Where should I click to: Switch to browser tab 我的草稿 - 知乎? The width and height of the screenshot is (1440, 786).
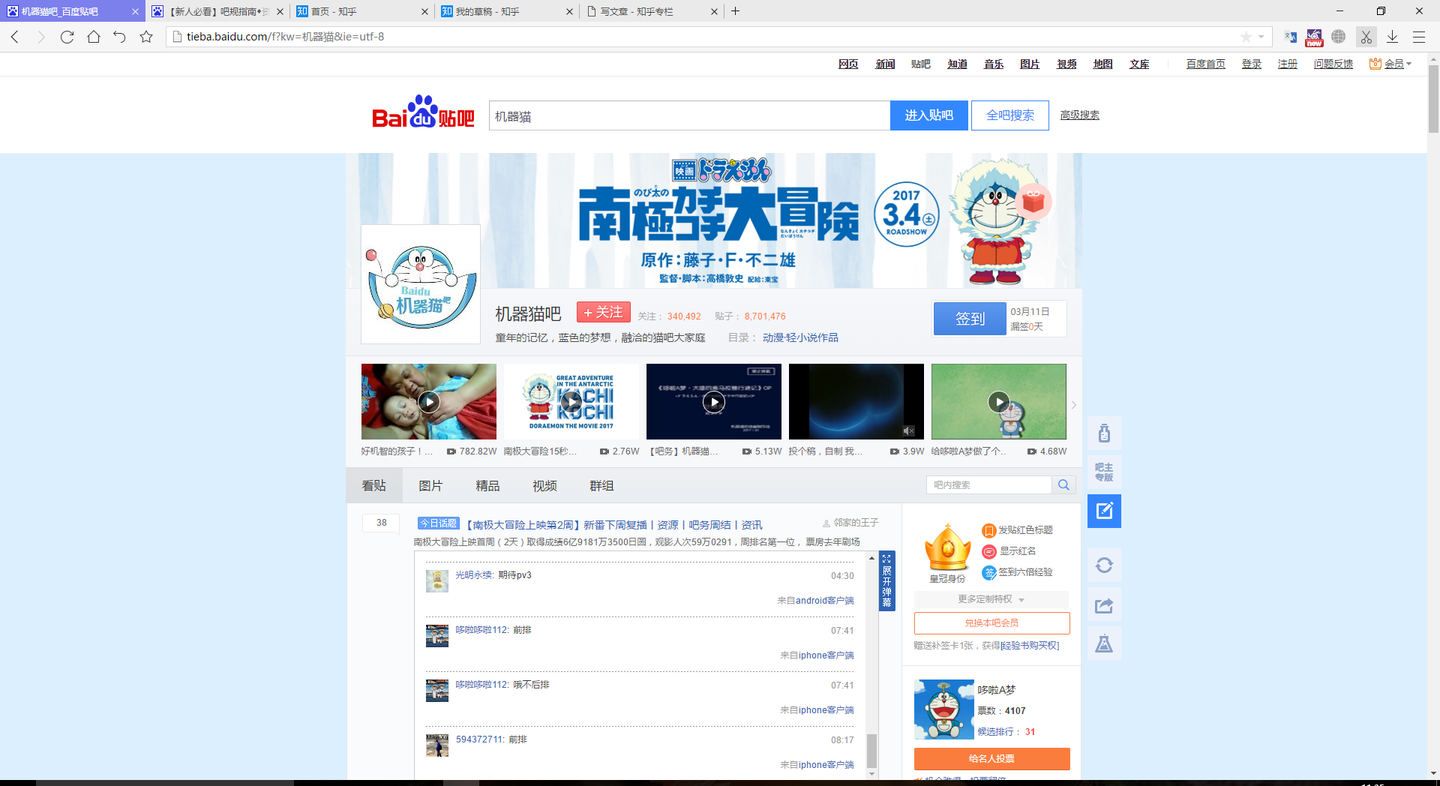(507, 11)
